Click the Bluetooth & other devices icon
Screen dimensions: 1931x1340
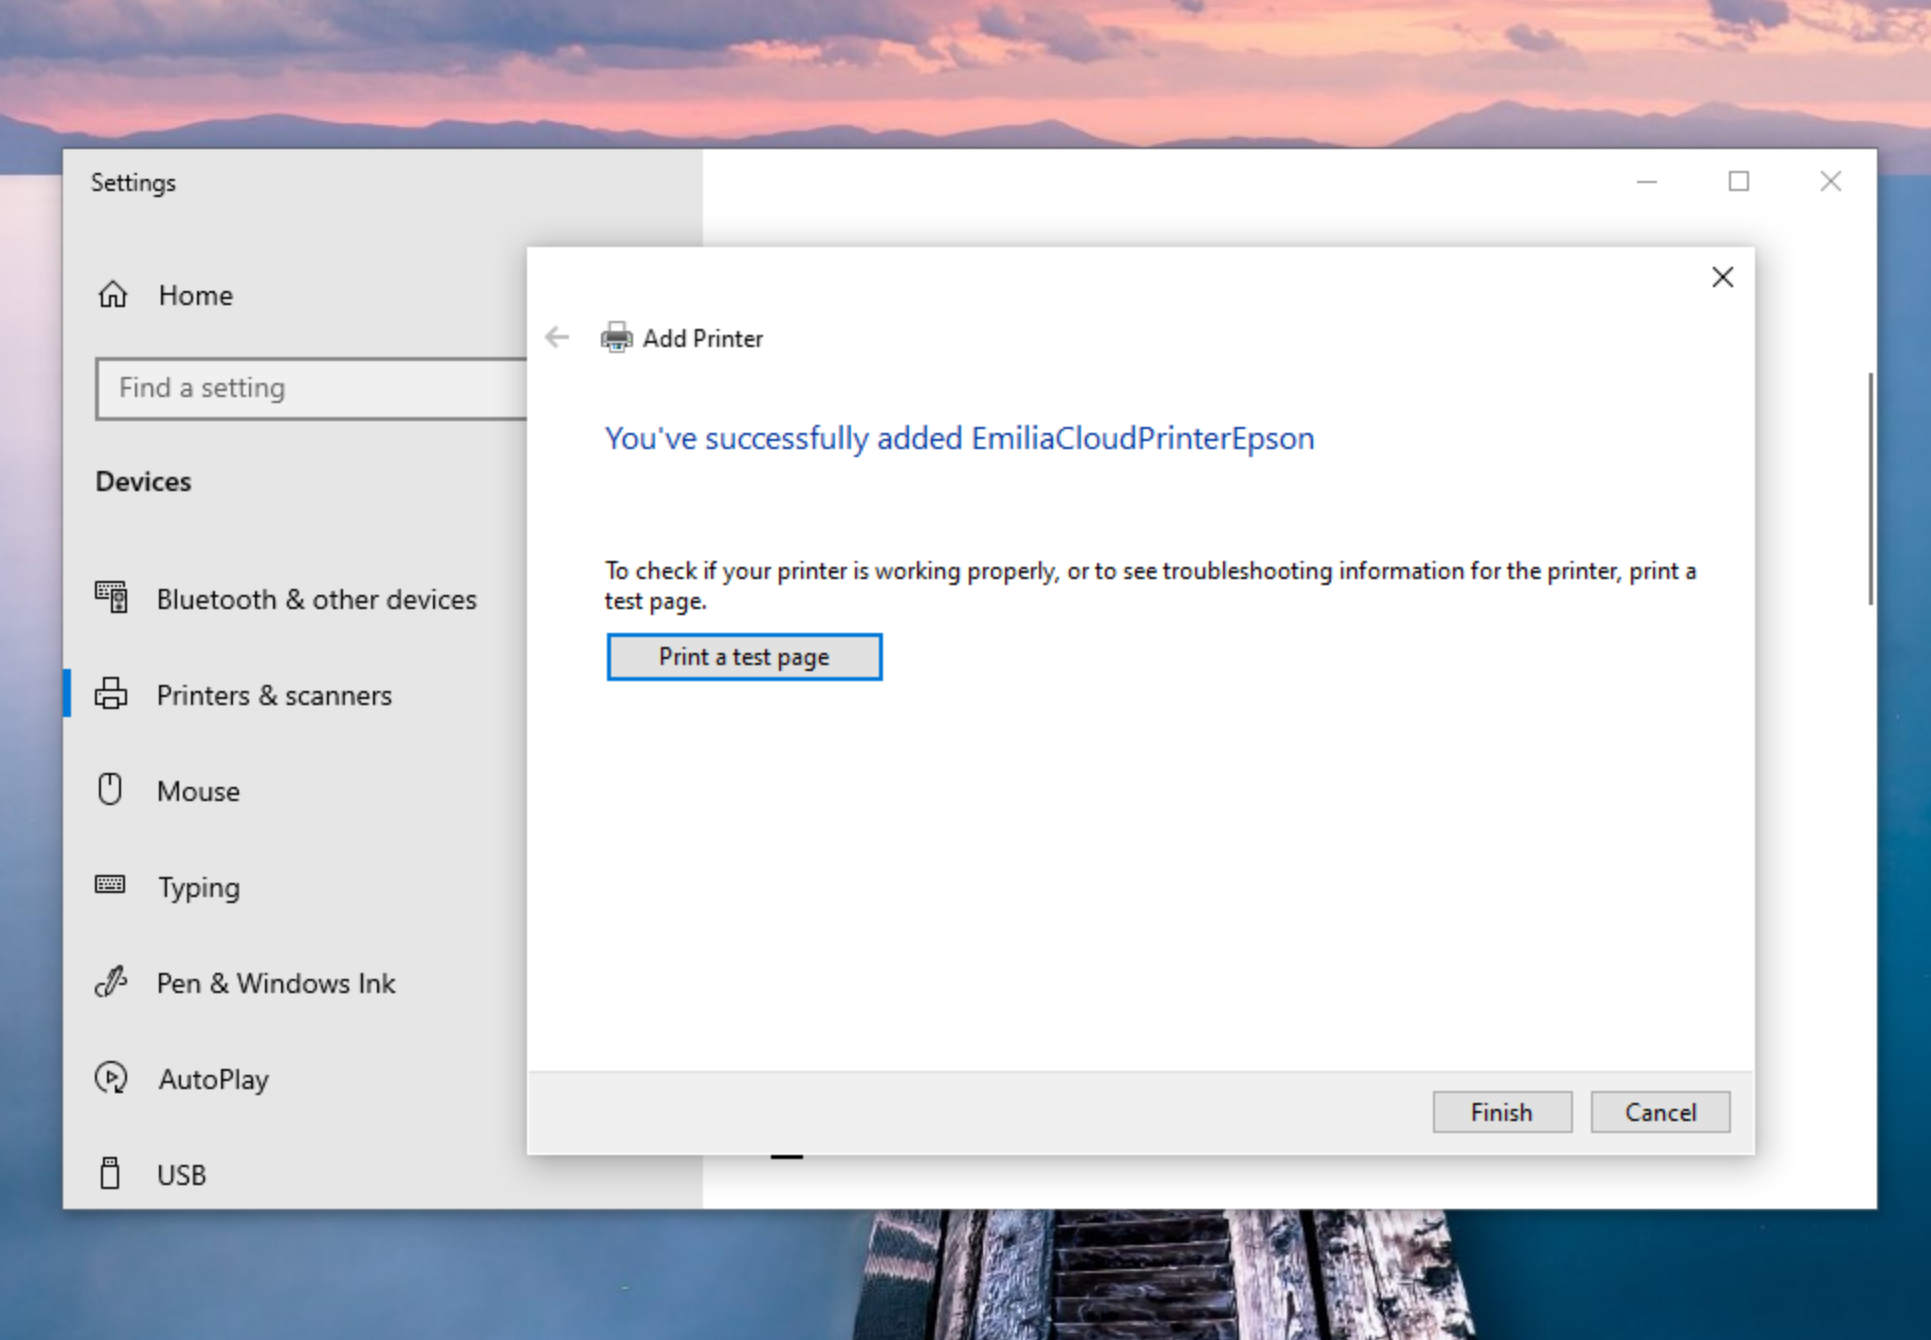pos(111,598)
